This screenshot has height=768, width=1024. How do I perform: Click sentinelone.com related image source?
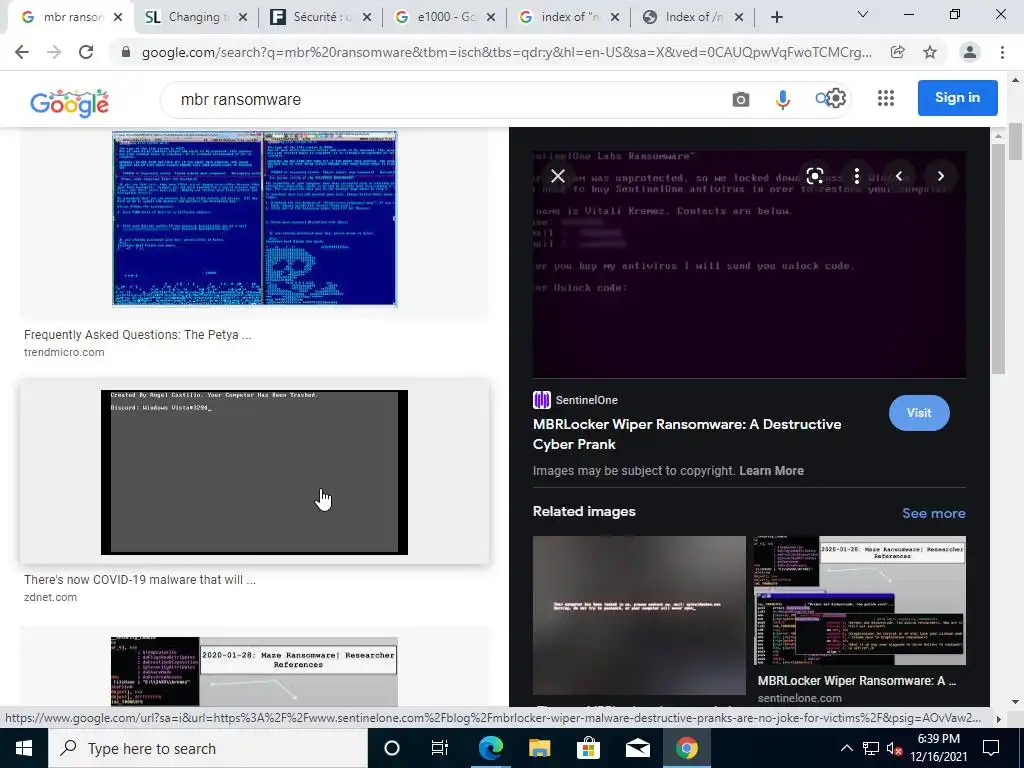(799, 698)
